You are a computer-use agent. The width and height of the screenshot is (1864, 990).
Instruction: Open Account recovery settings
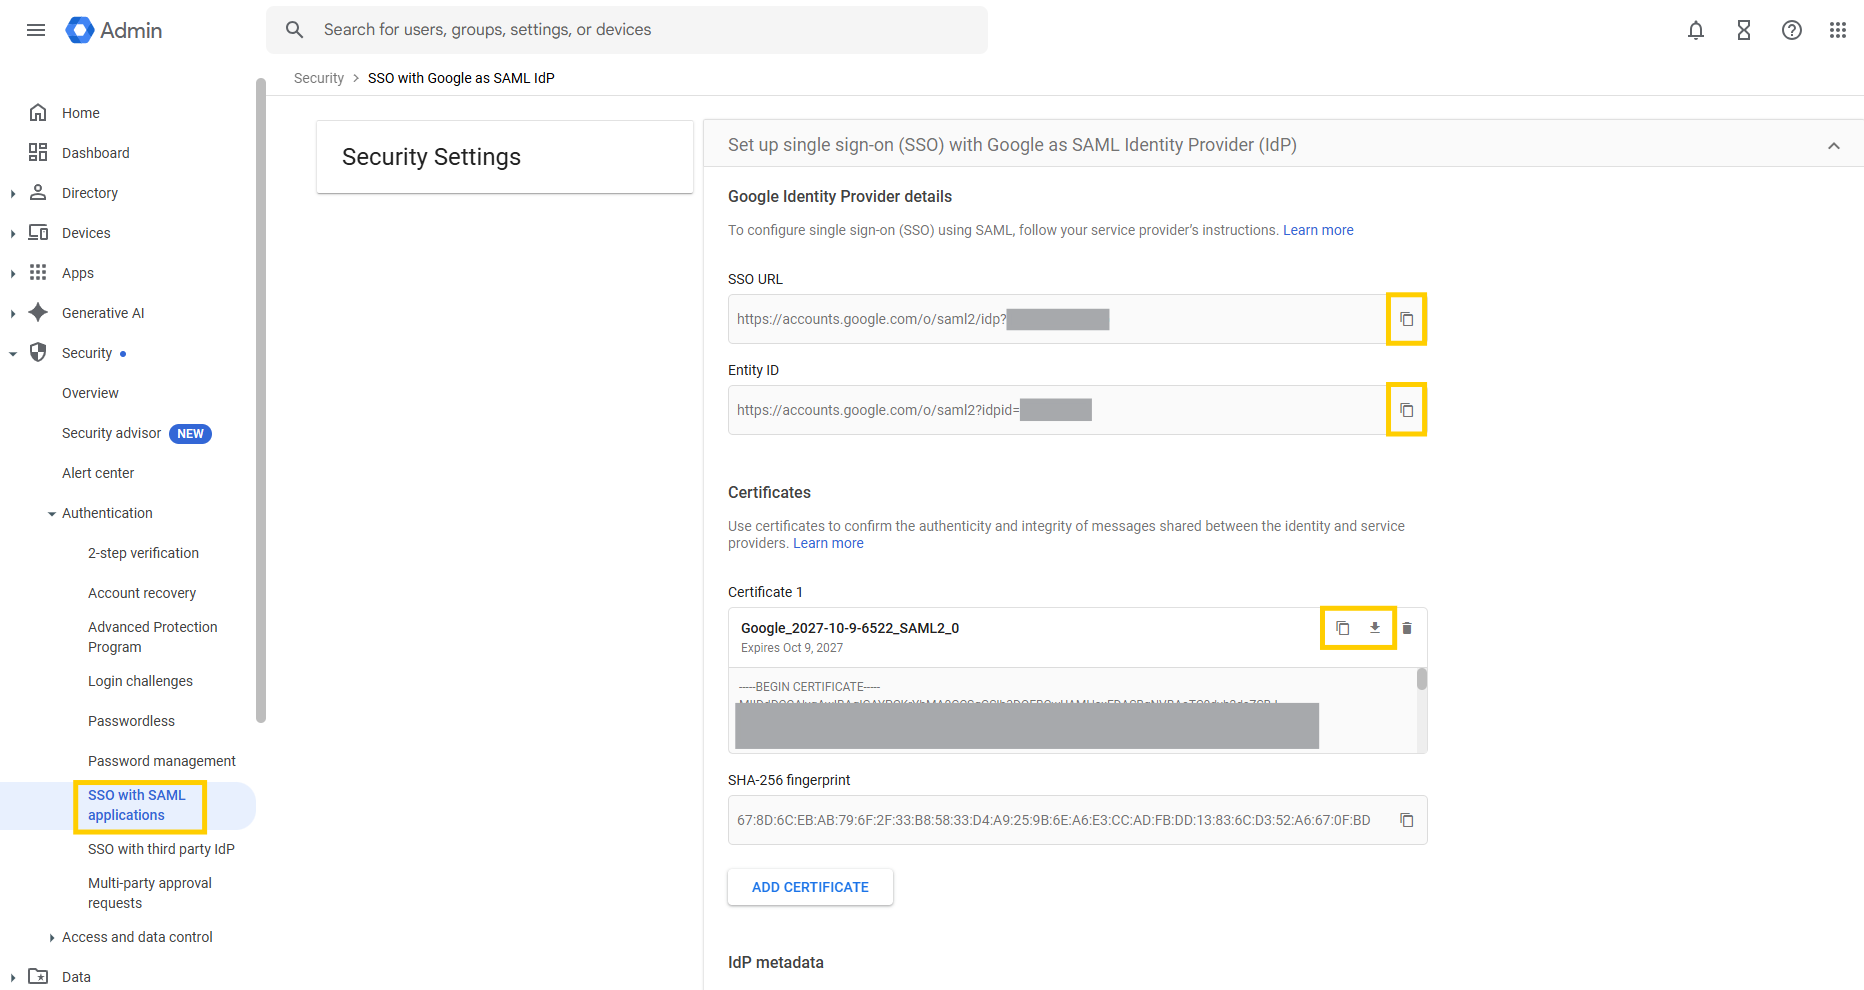pos(142,593)
